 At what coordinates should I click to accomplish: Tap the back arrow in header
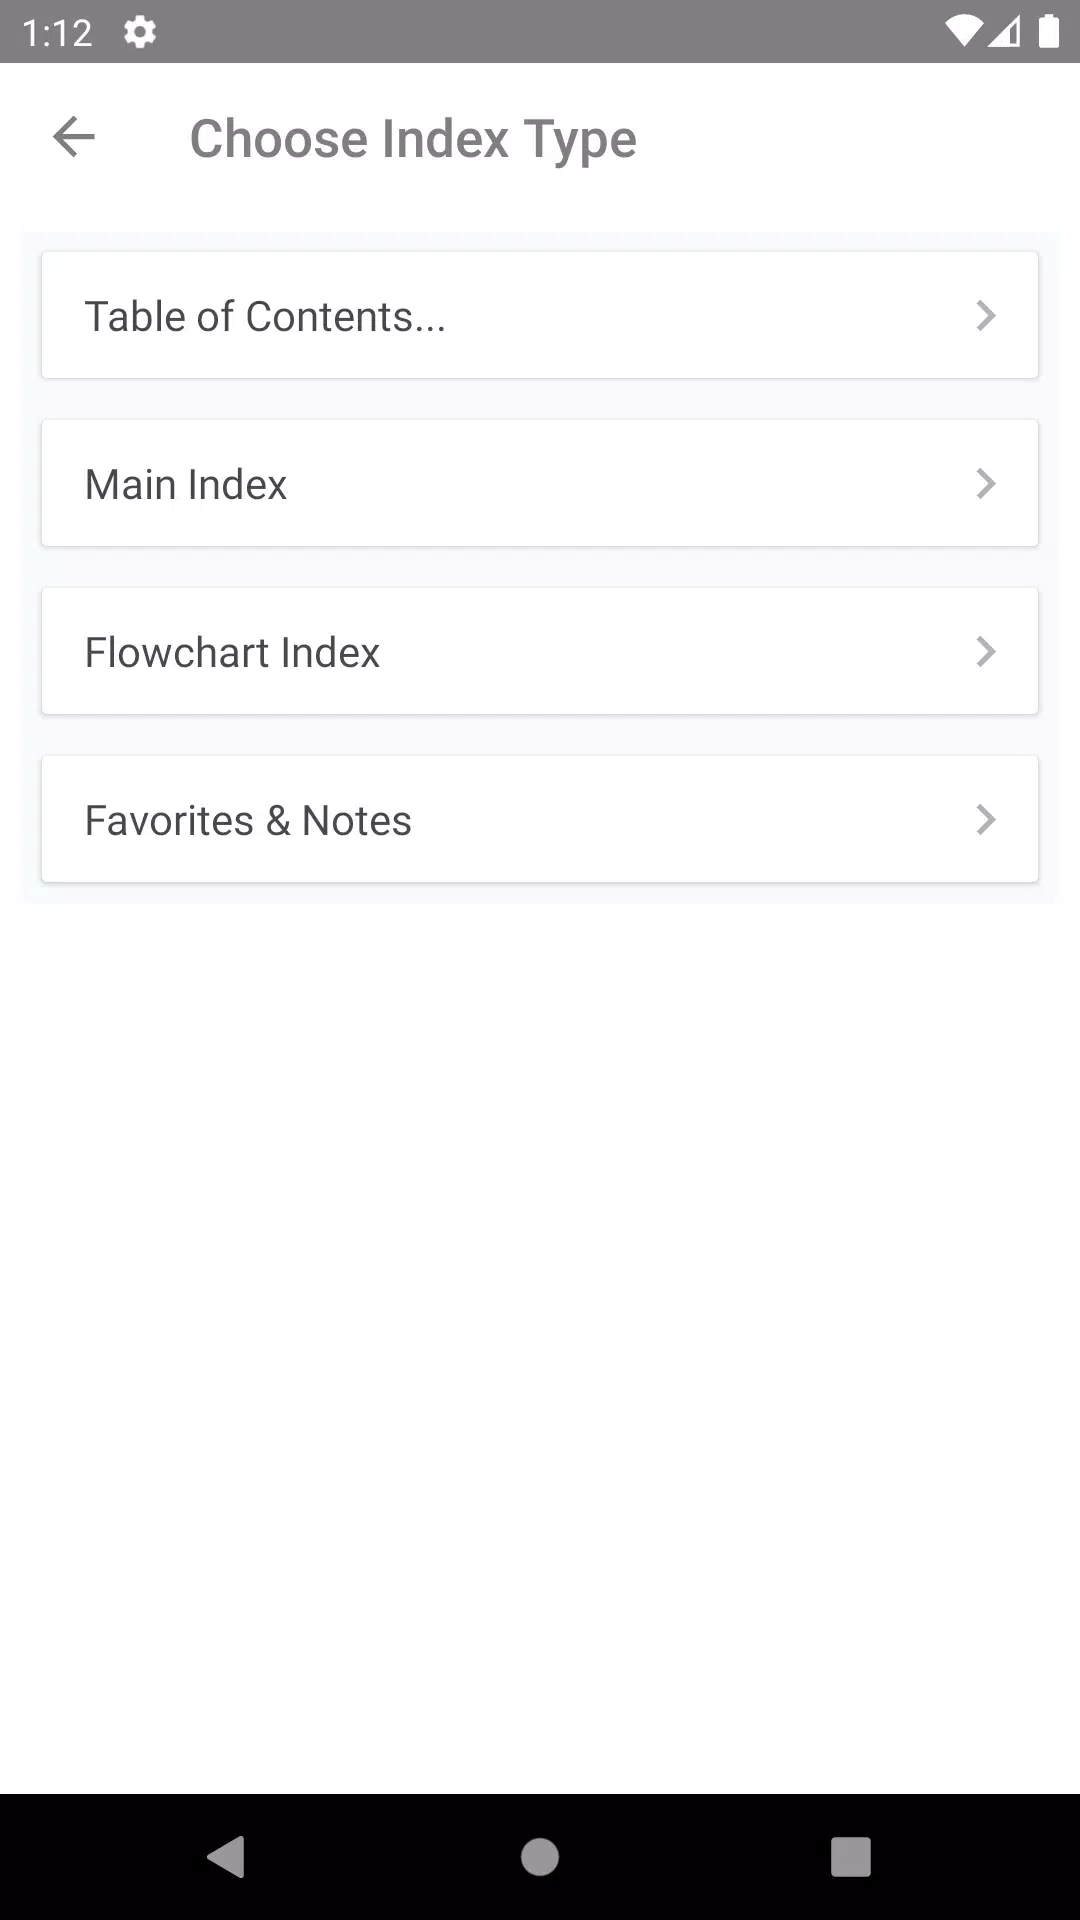(x=74, y=137)
